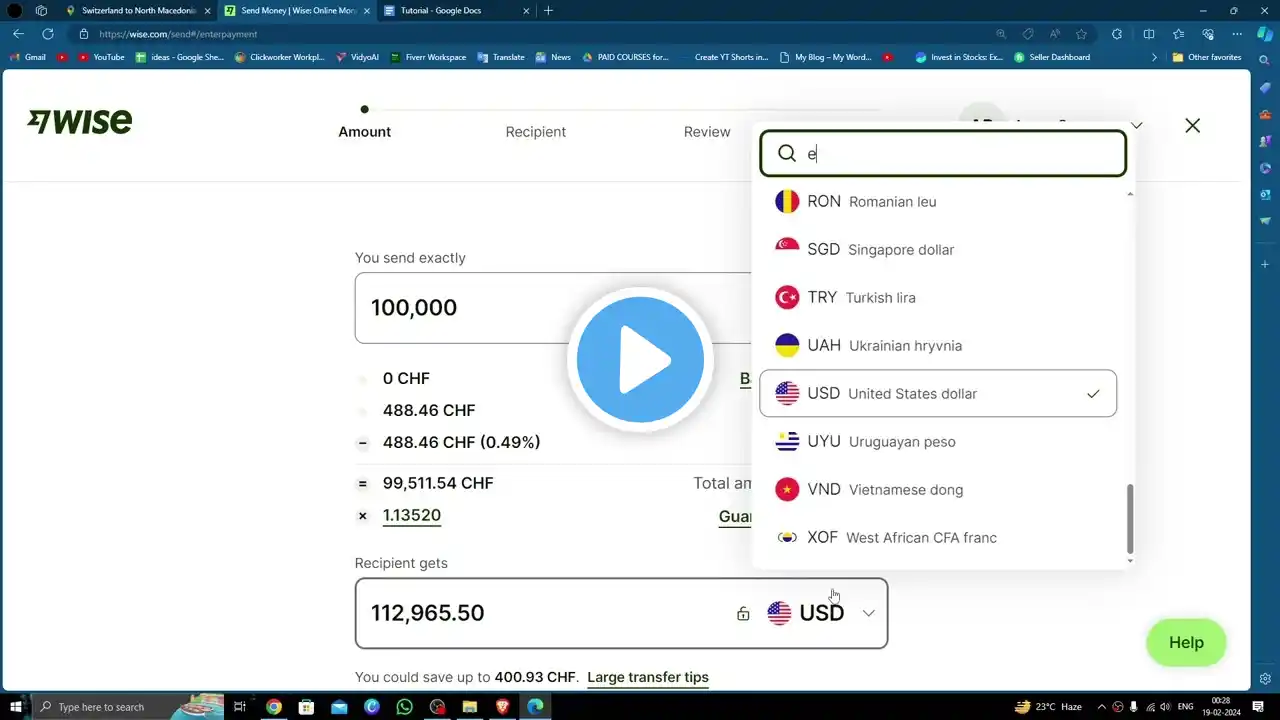1280x720 pixels.
Task: Click the You send exactly amount field
Action: click(x=555, y=308)
